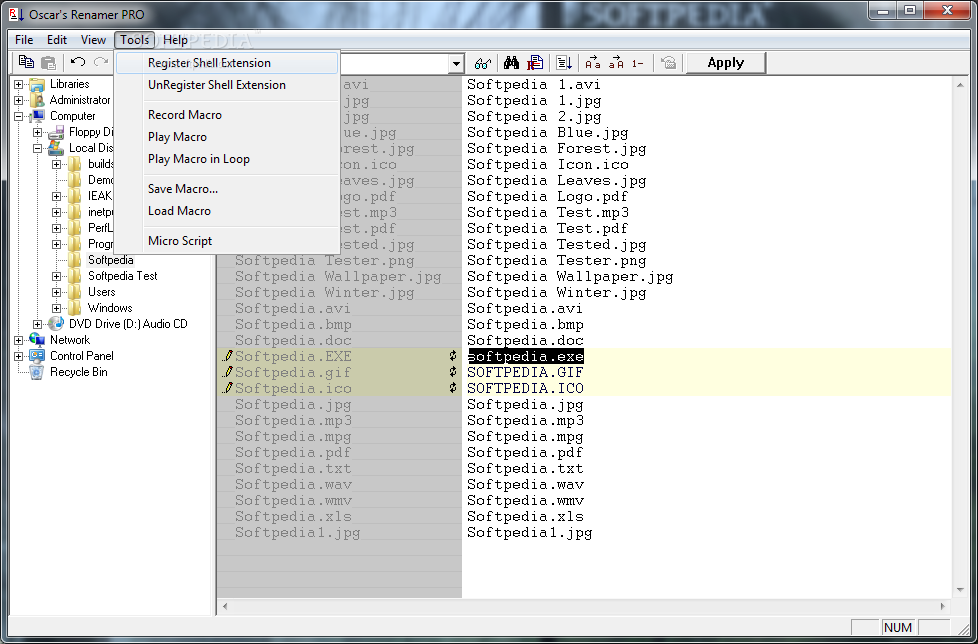Open the File menu
The image size is (978, 644).
click(24, 40)
